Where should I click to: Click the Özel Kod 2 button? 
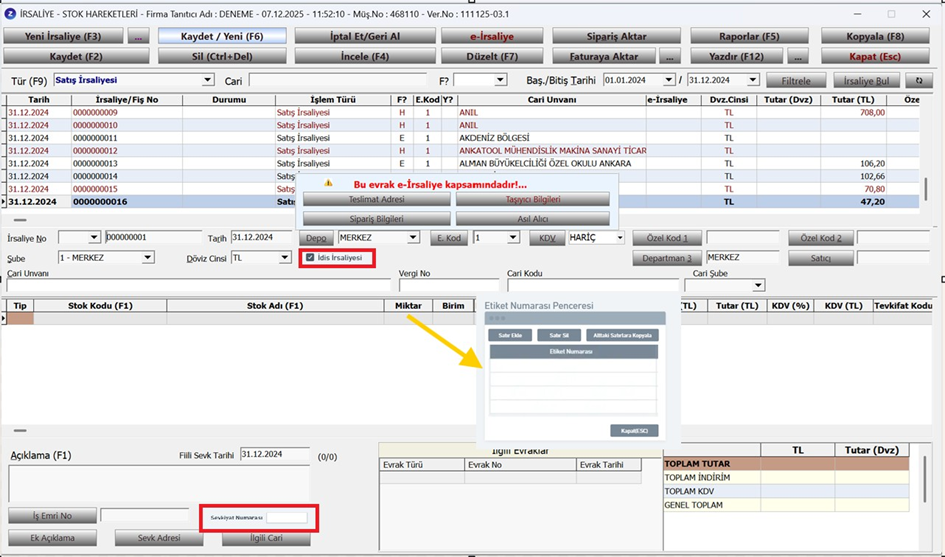click(820, 238)
